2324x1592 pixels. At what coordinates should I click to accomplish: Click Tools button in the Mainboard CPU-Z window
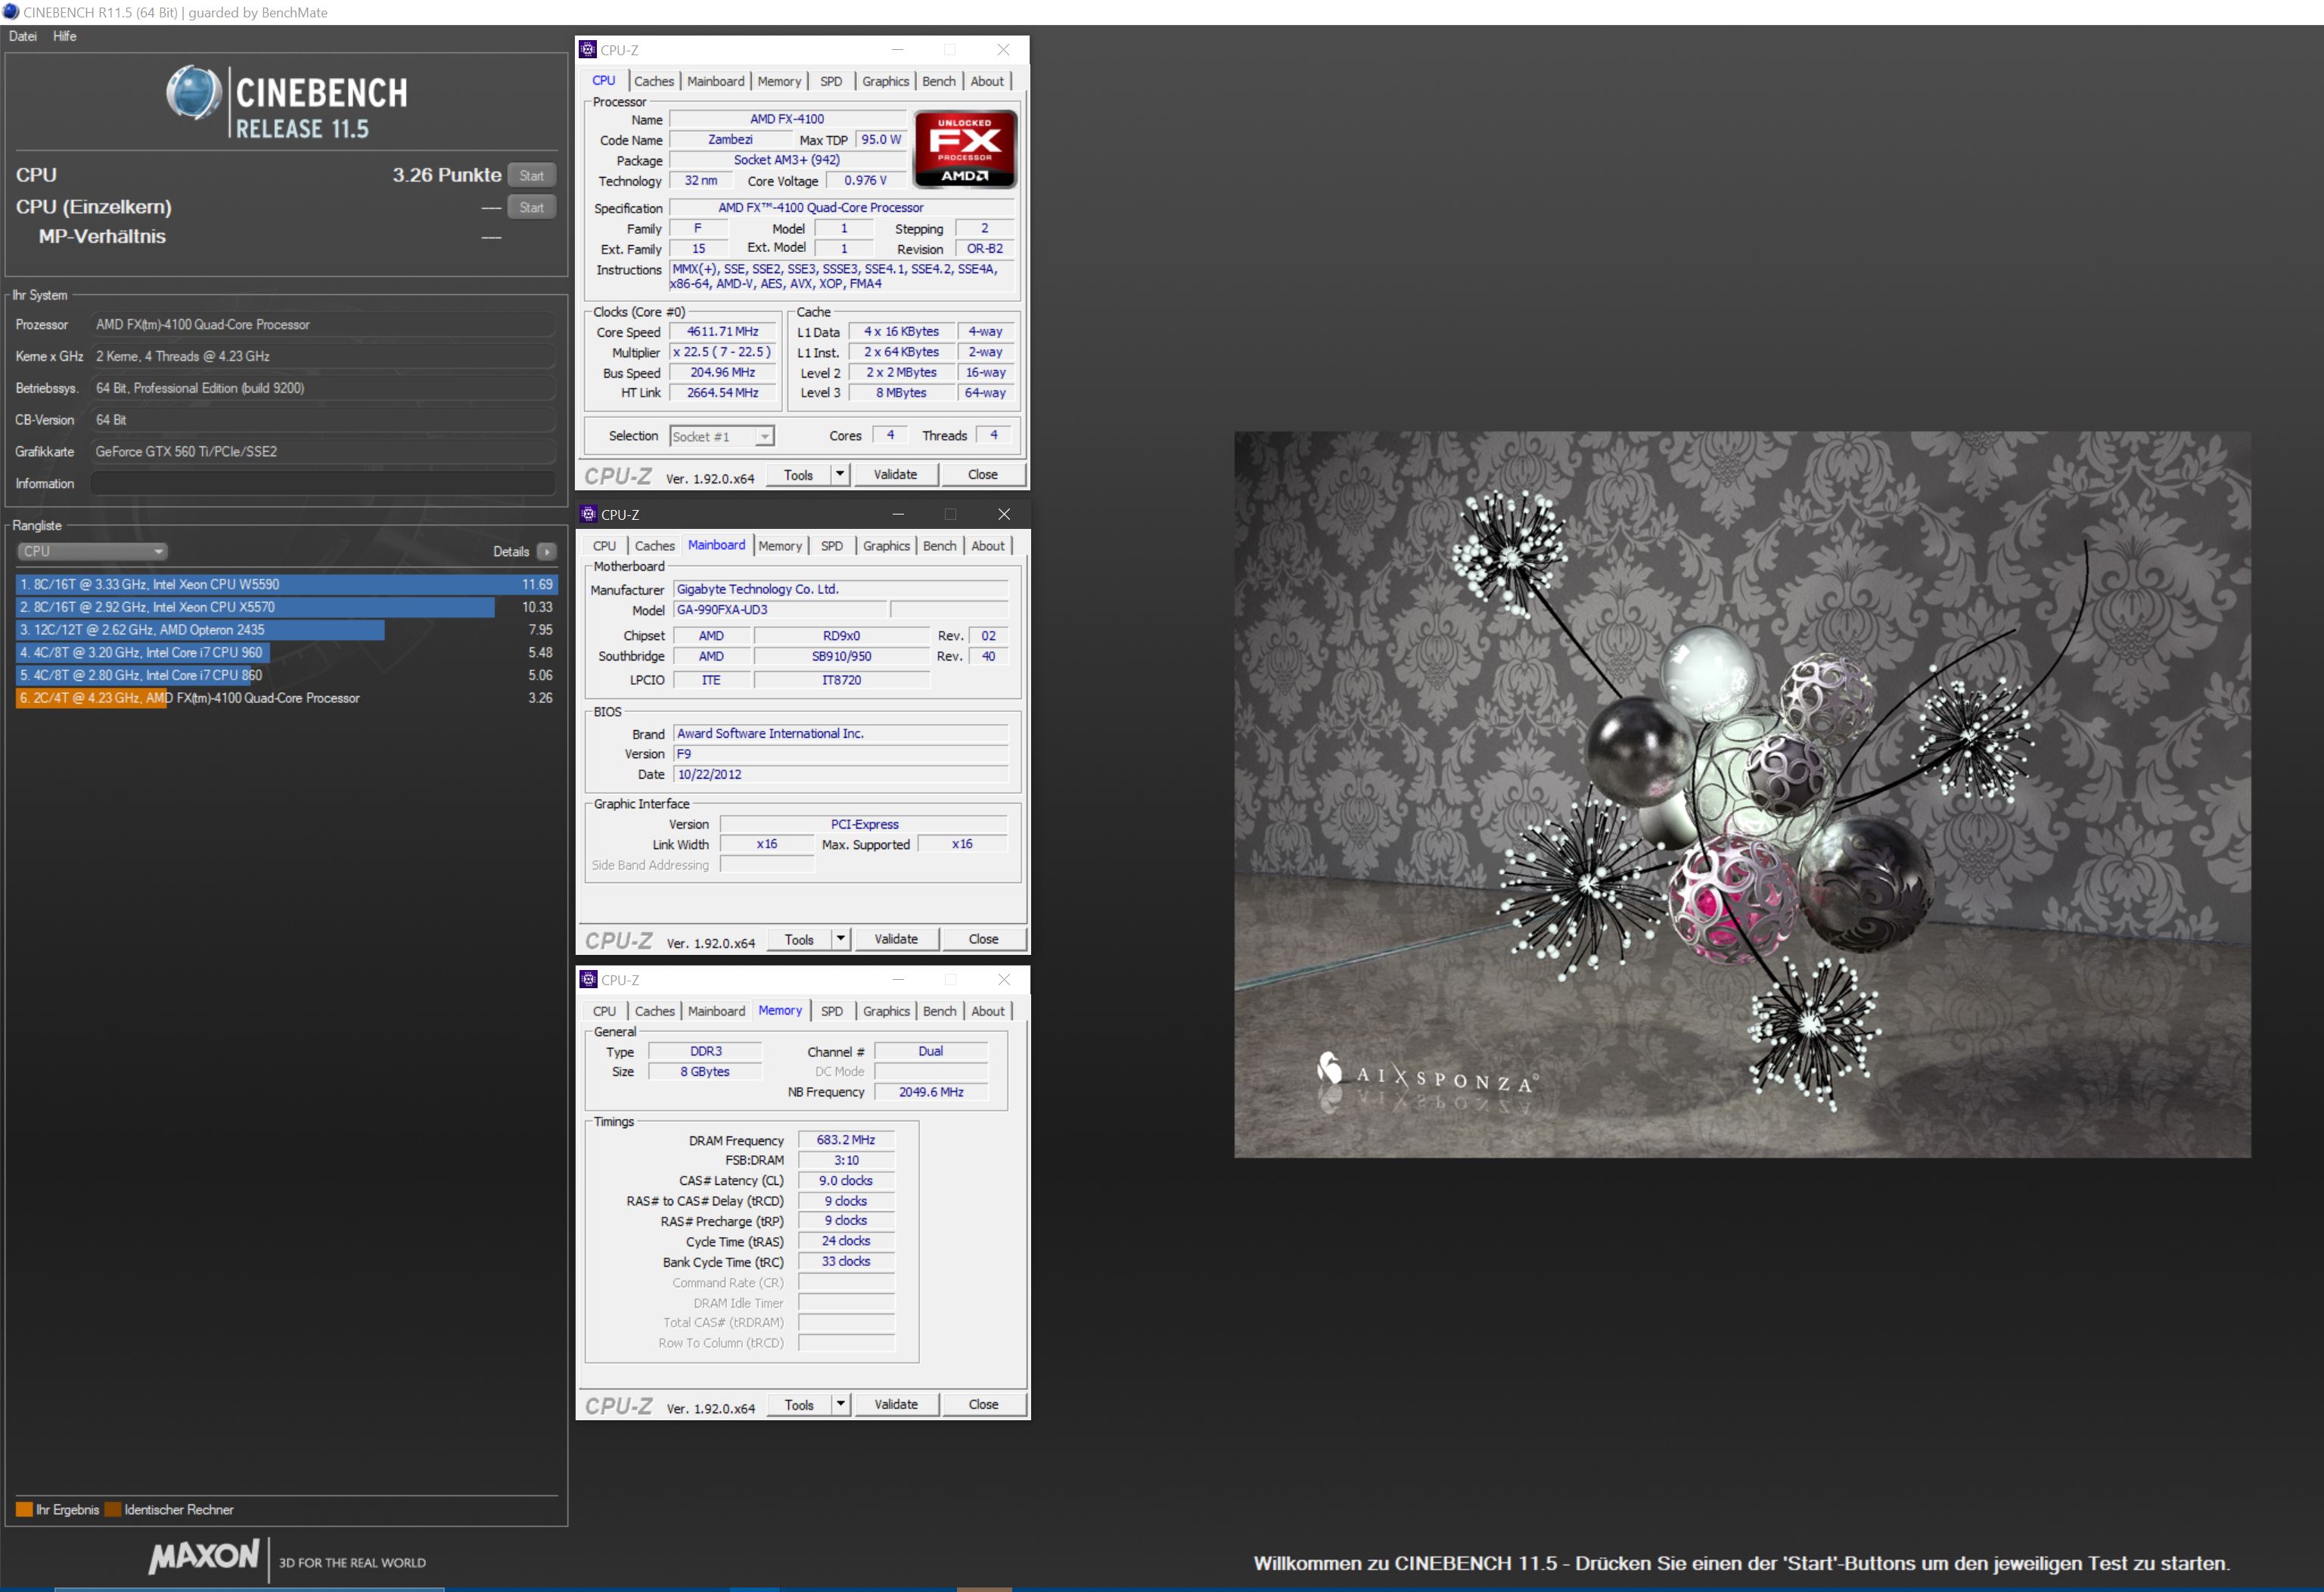(799, 939)
